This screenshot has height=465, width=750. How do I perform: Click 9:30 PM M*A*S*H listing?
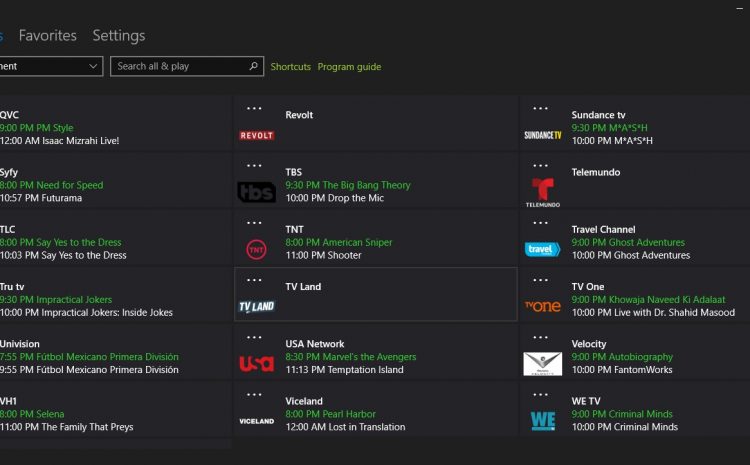(x=609, y=128)
